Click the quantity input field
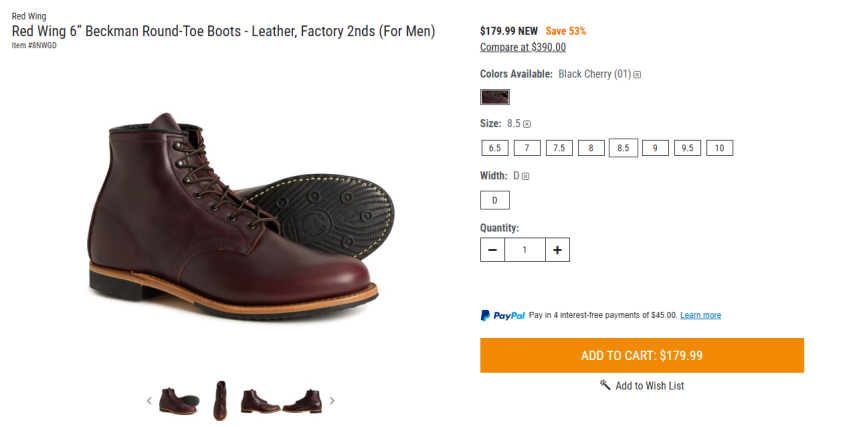This screenshot has width=849, height=427. coord(524,249)
